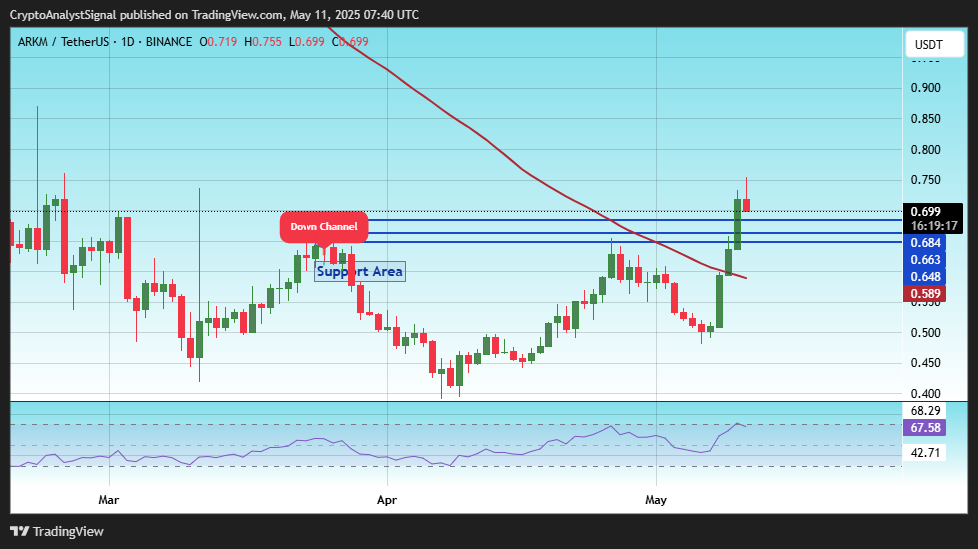Click the RSI scale value 68.29
978x549 pixels.
pyautogui.click(x=925, y=411)
